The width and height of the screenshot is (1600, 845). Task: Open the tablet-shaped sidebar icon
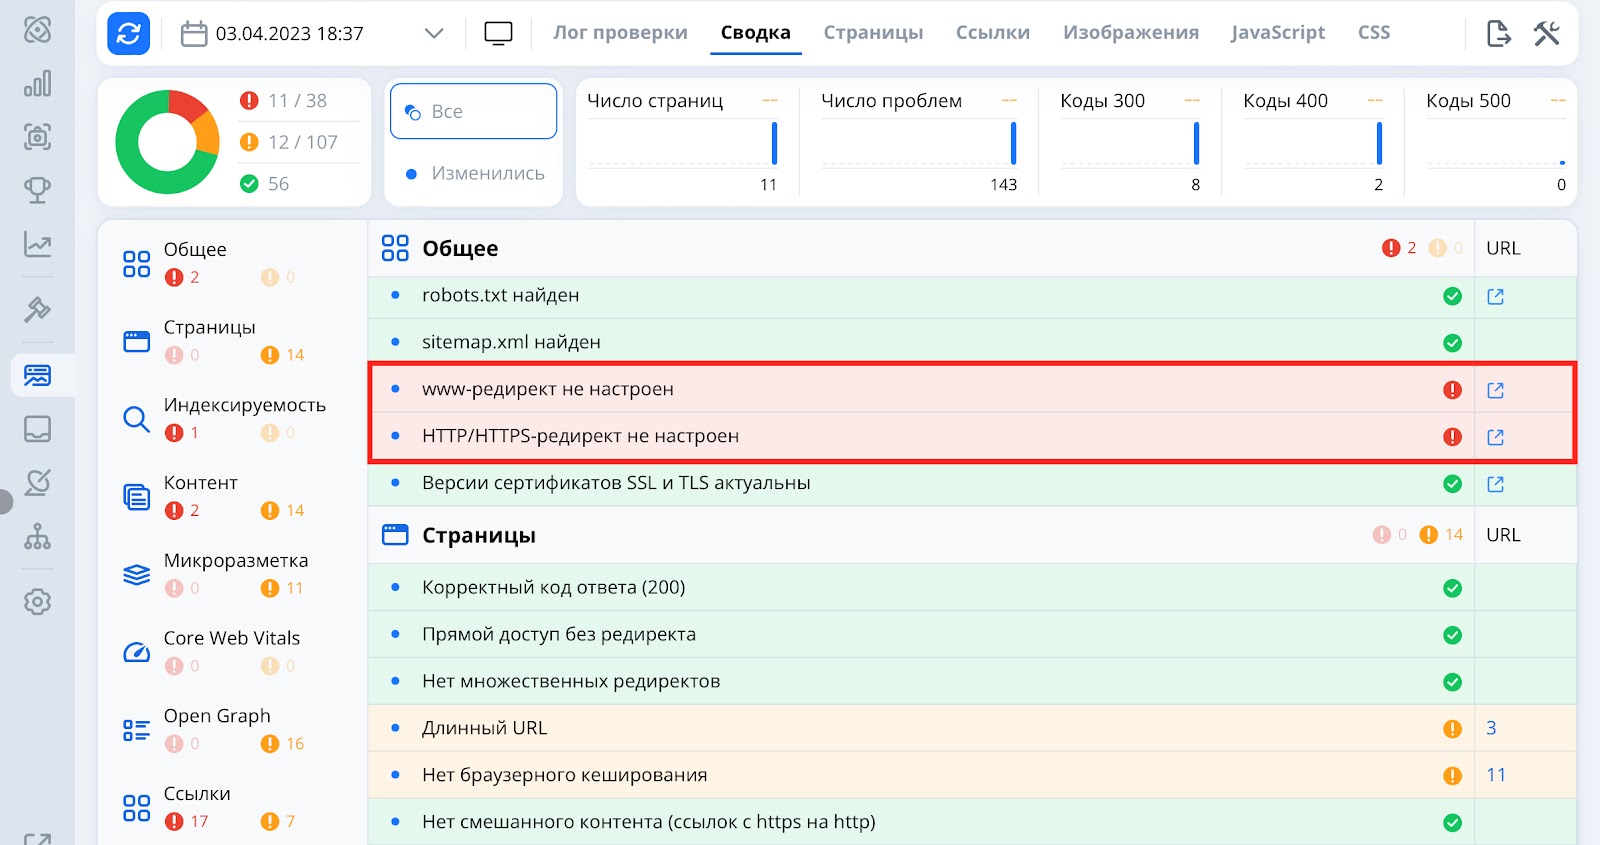[x=37, y=429]
